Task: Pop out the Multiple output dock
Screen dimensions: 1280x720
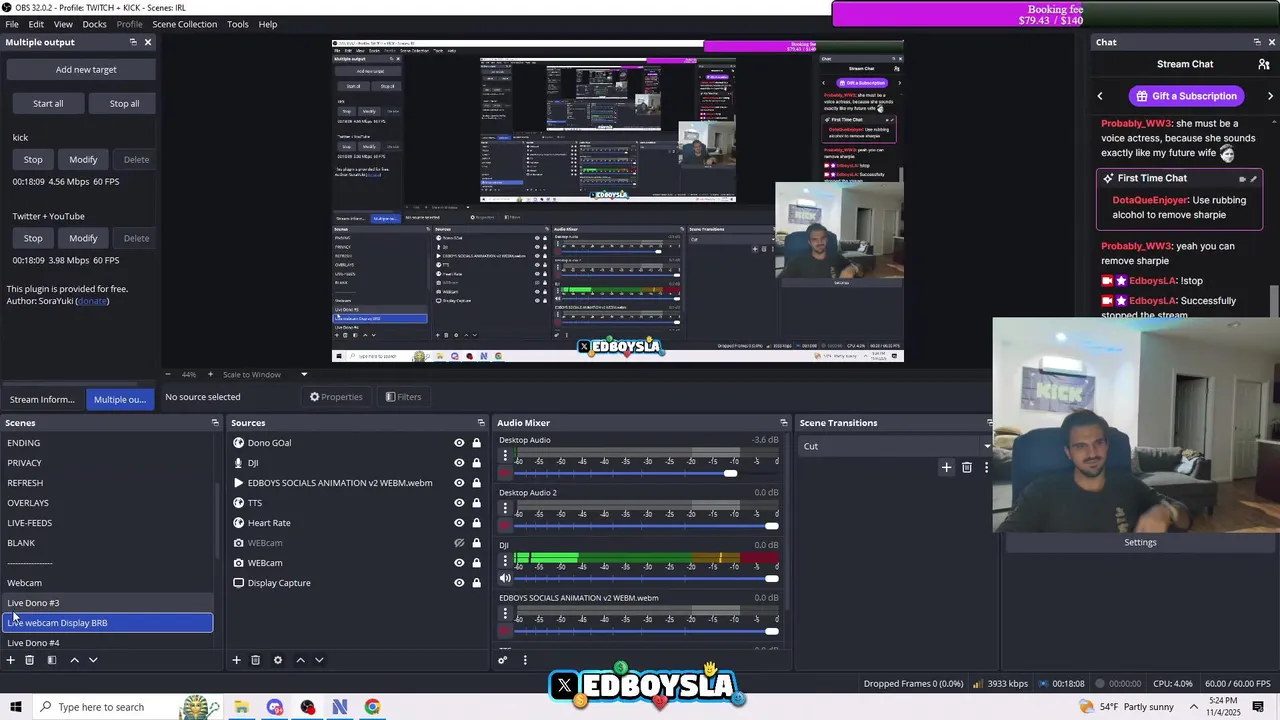Action: click(x=133, y=42)
